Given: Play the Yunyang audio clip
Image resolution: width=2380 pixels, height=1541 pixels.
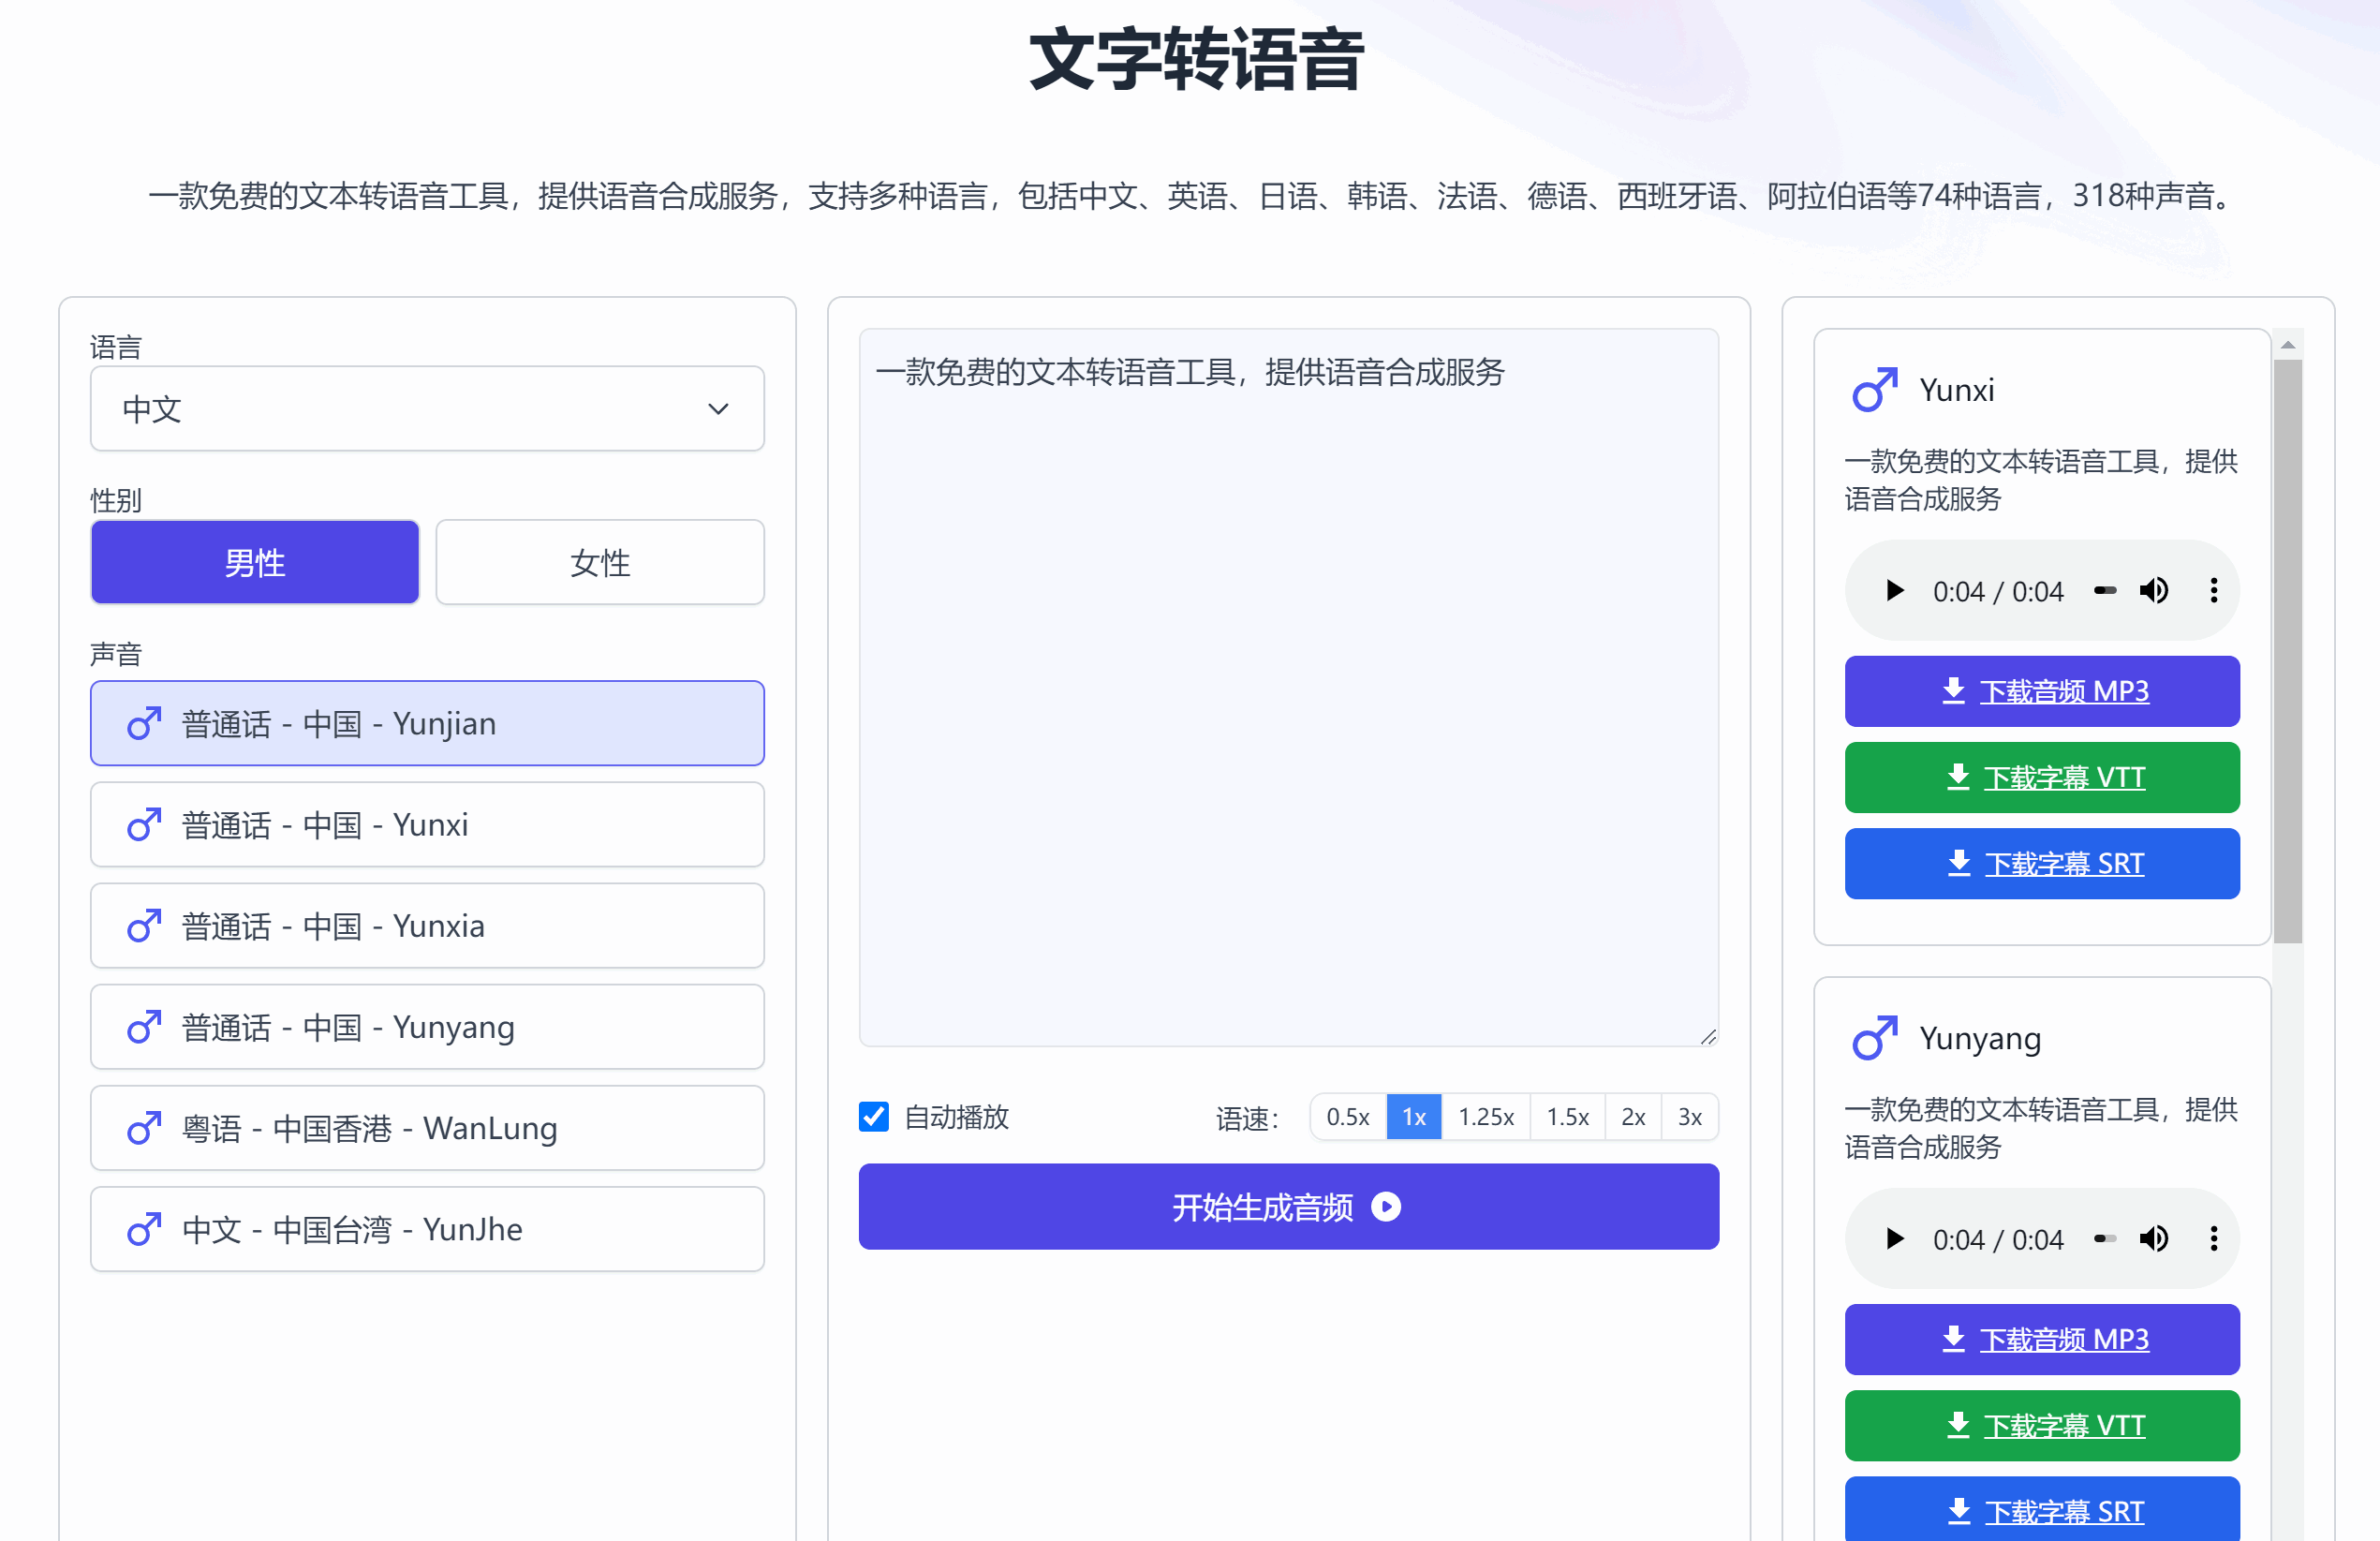Looking at the screenshot, I should click(1894, 1239).
